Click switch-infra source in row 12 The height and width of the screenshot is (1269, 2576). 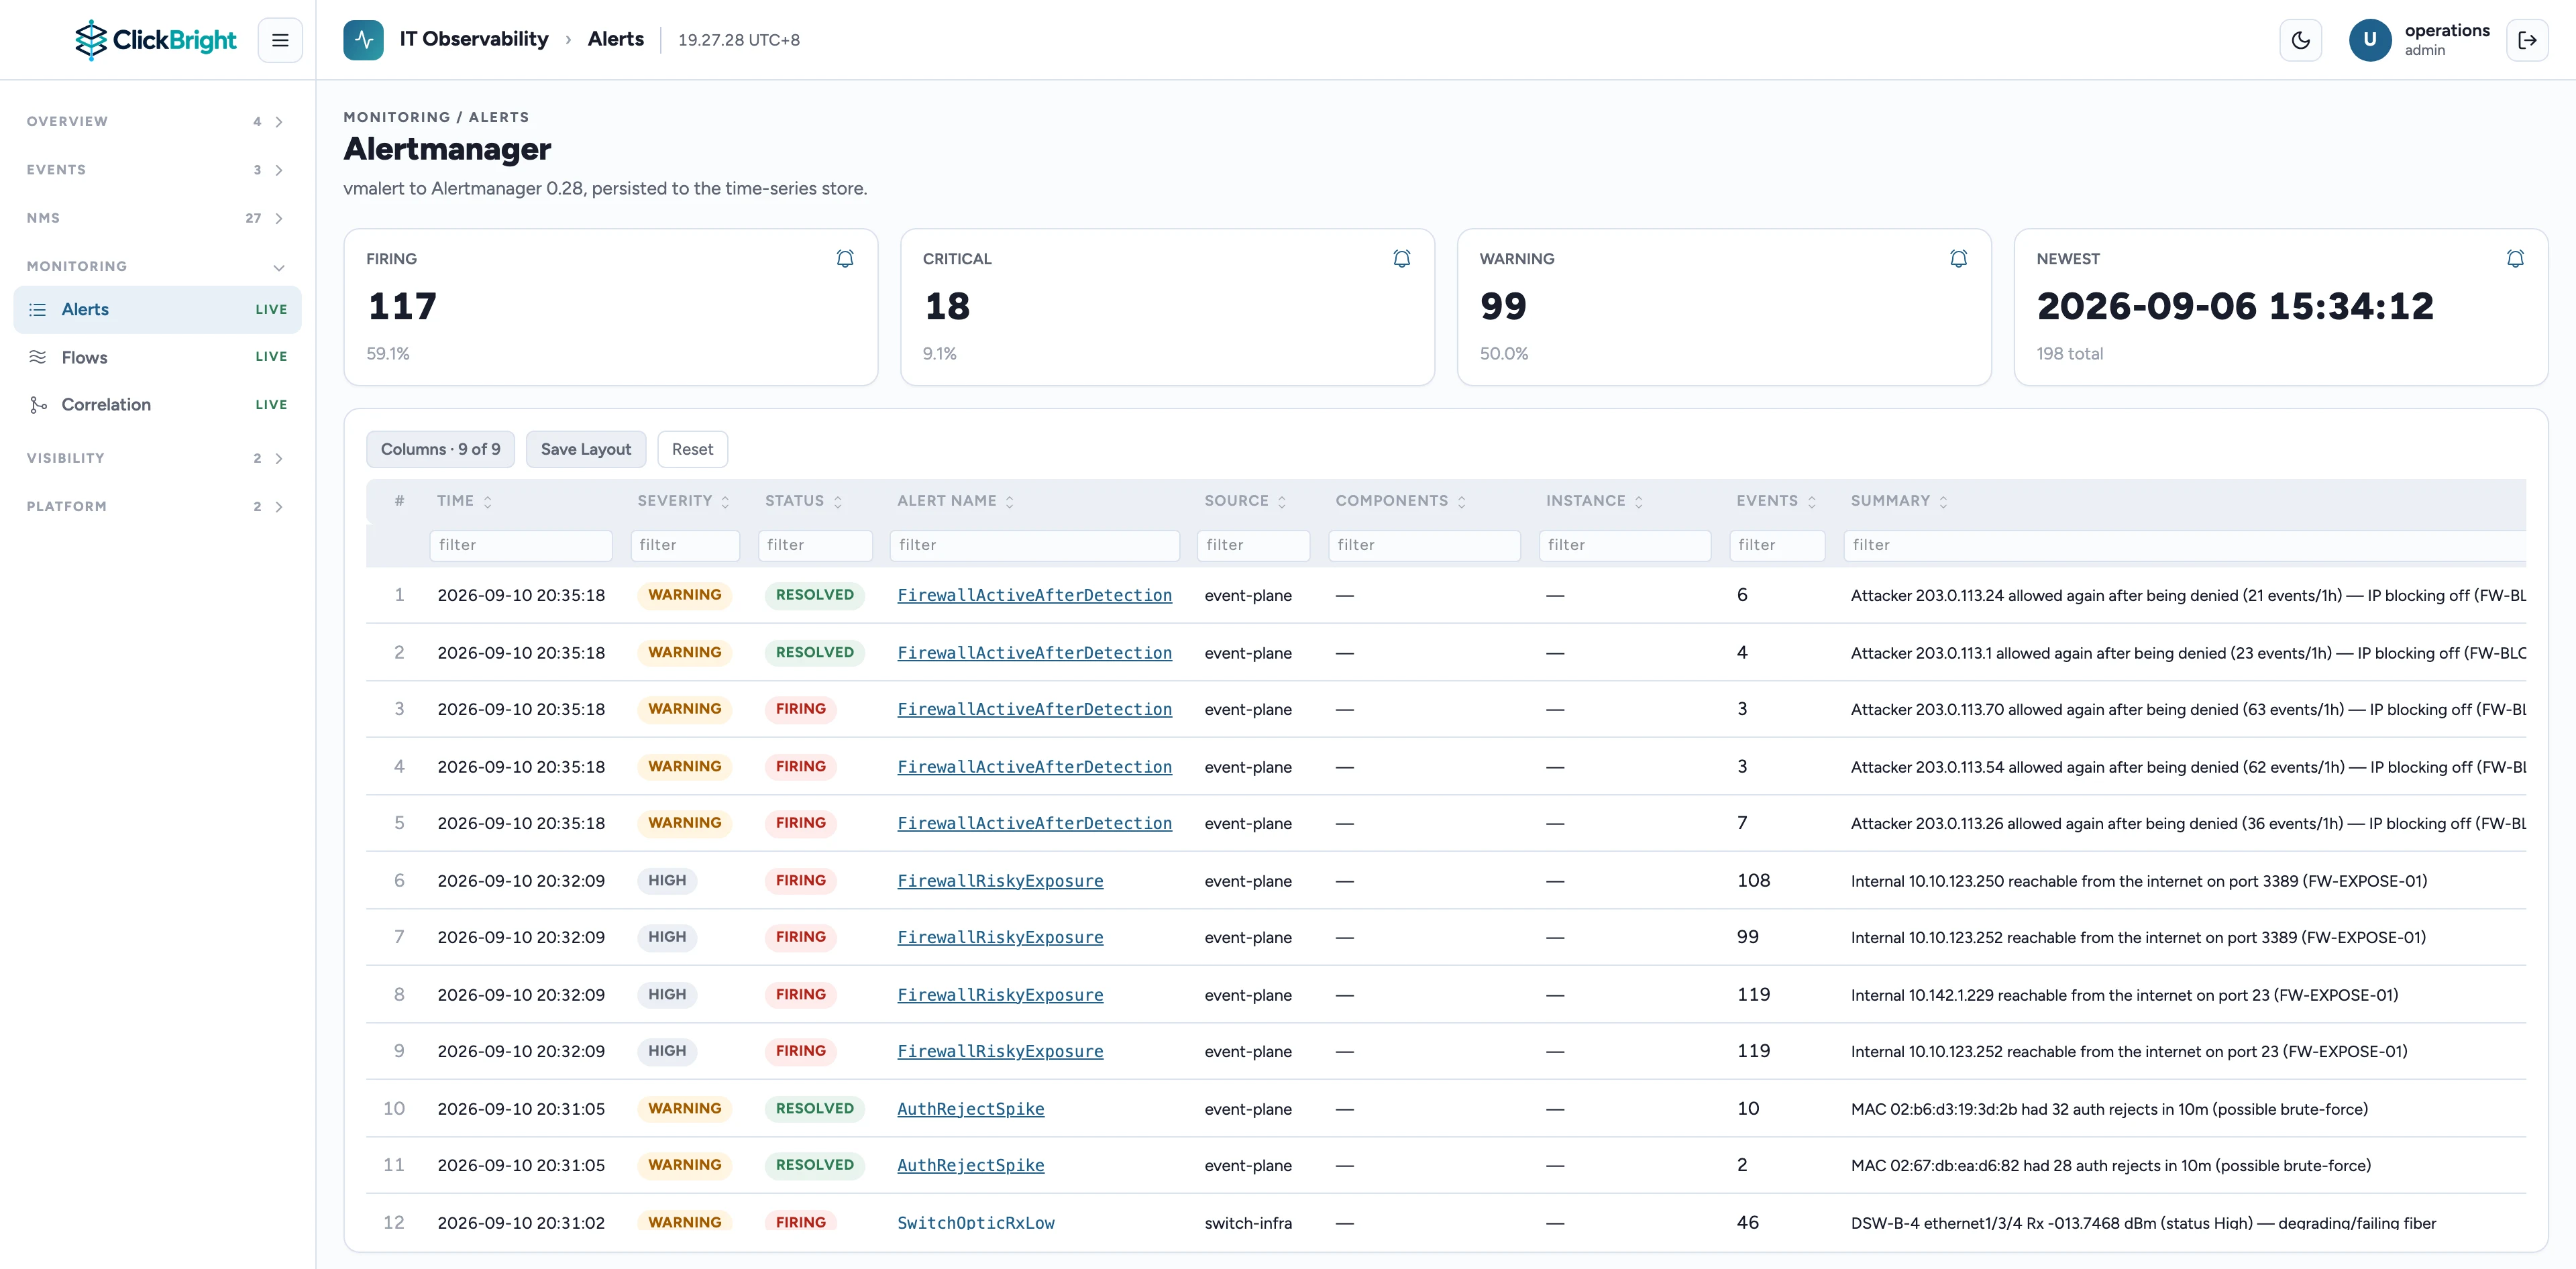(1248, 1222)
